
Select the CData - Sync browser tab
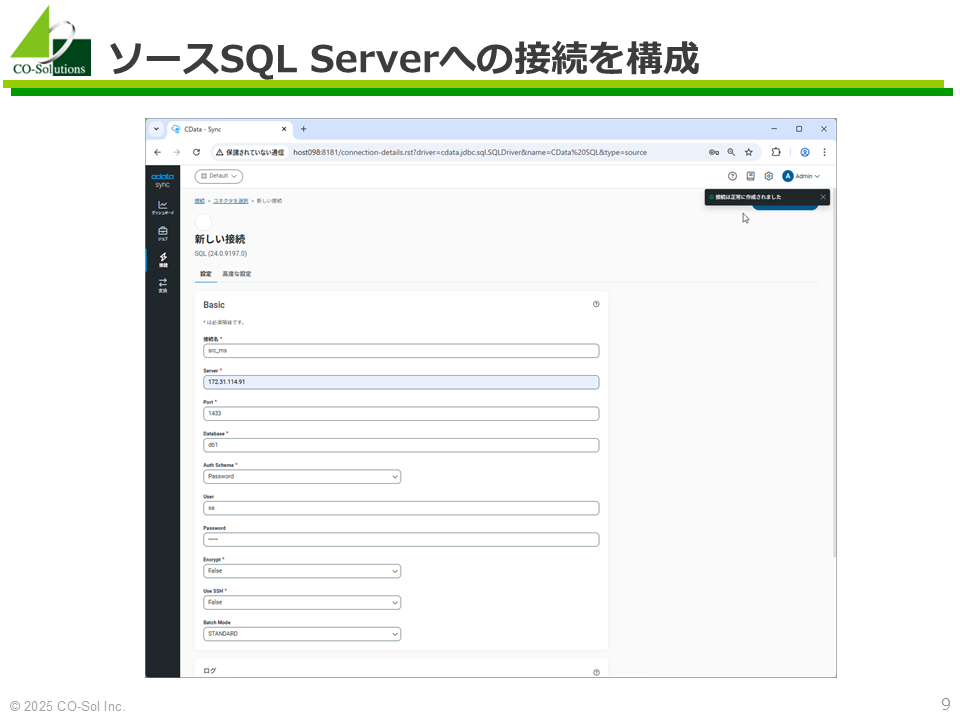tap(230, 129)
